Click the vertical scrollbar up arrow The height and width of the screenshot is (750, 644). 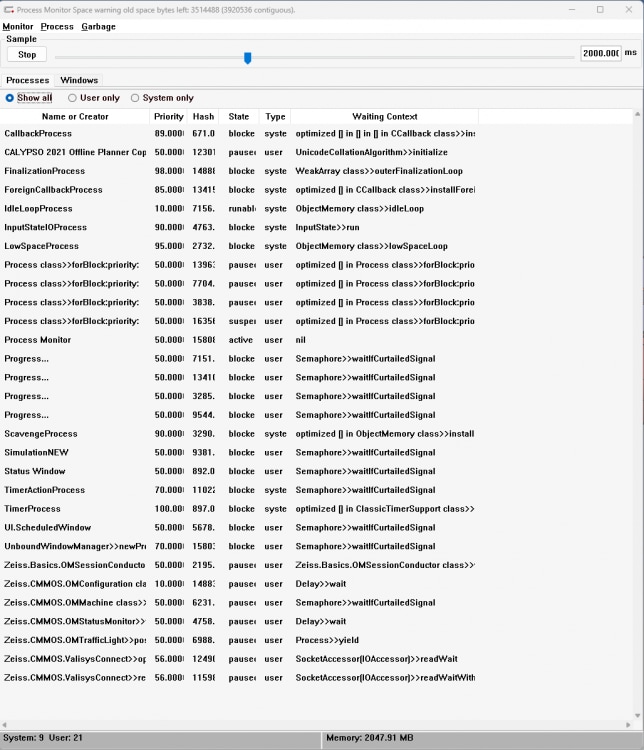(637, 114)
